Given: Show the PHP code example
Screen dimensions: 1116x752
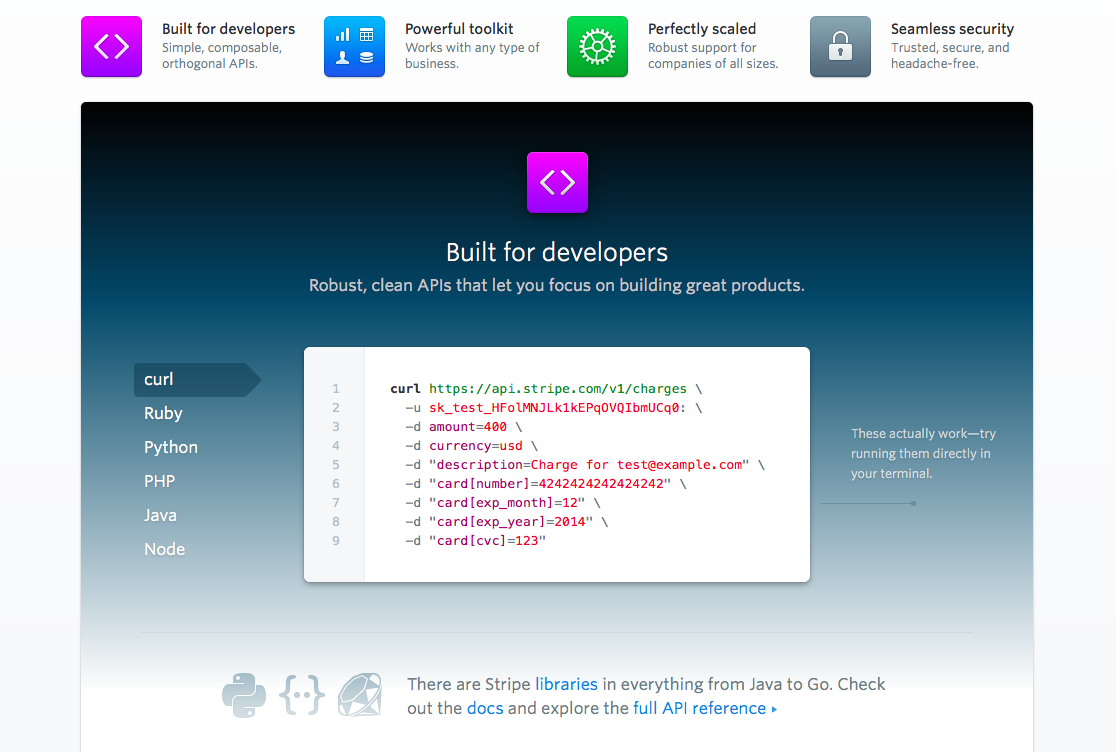Looking at the screenshot, I should [x=159, y=482].
